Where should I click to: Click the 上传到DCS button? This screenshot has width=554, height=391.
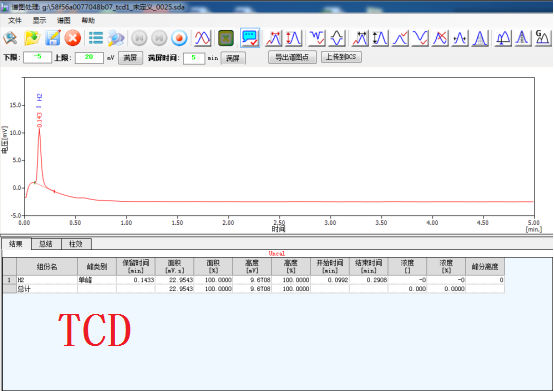[x=341, y=57]
